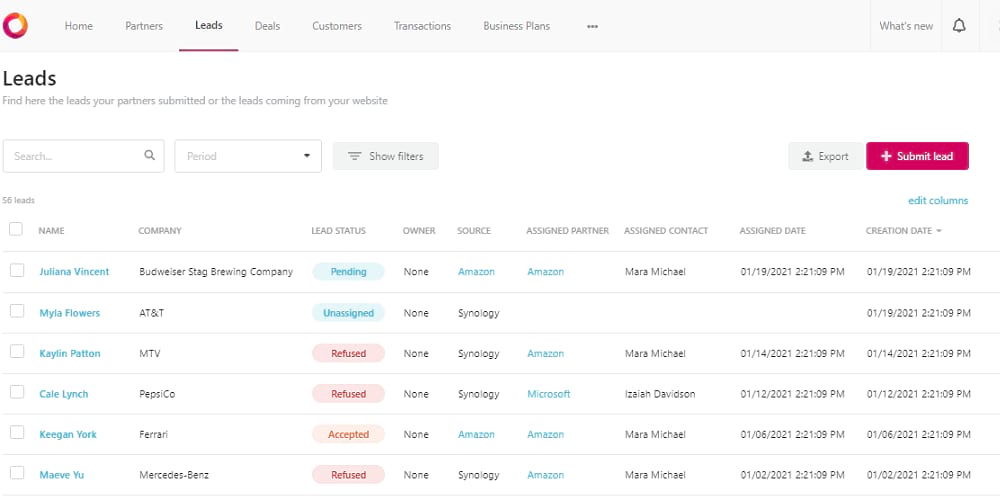Select the Leads tab
The height and width of the screenshot is (500, 1000).
[209, 26]
